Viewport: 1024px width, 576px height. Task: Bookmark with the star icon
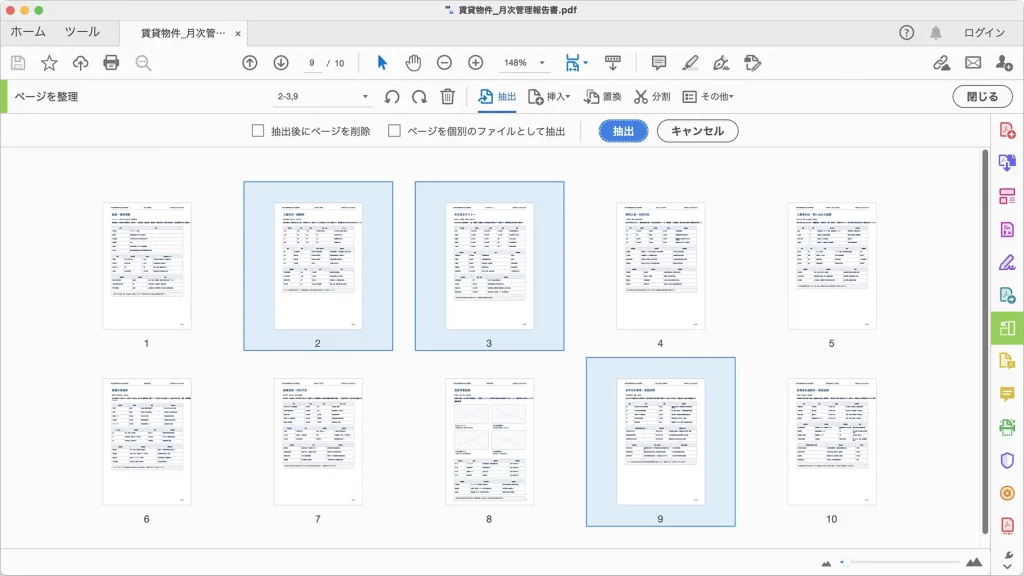[49, 63]
